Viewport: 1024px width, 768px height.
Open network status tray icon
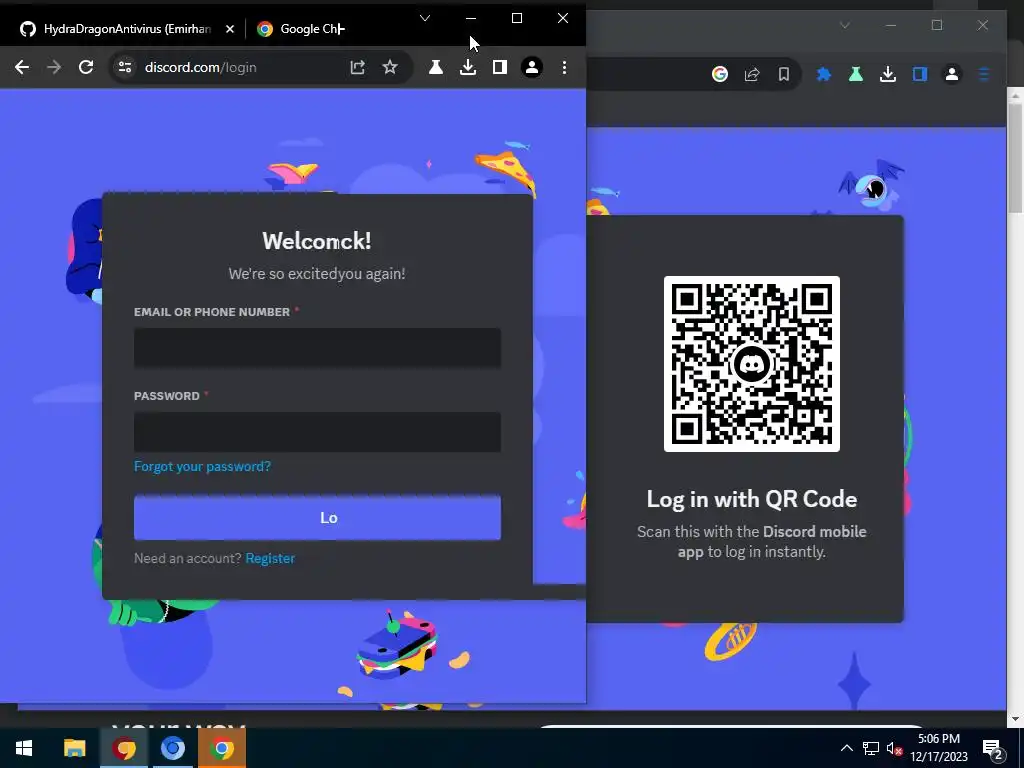tap(871, 748)
